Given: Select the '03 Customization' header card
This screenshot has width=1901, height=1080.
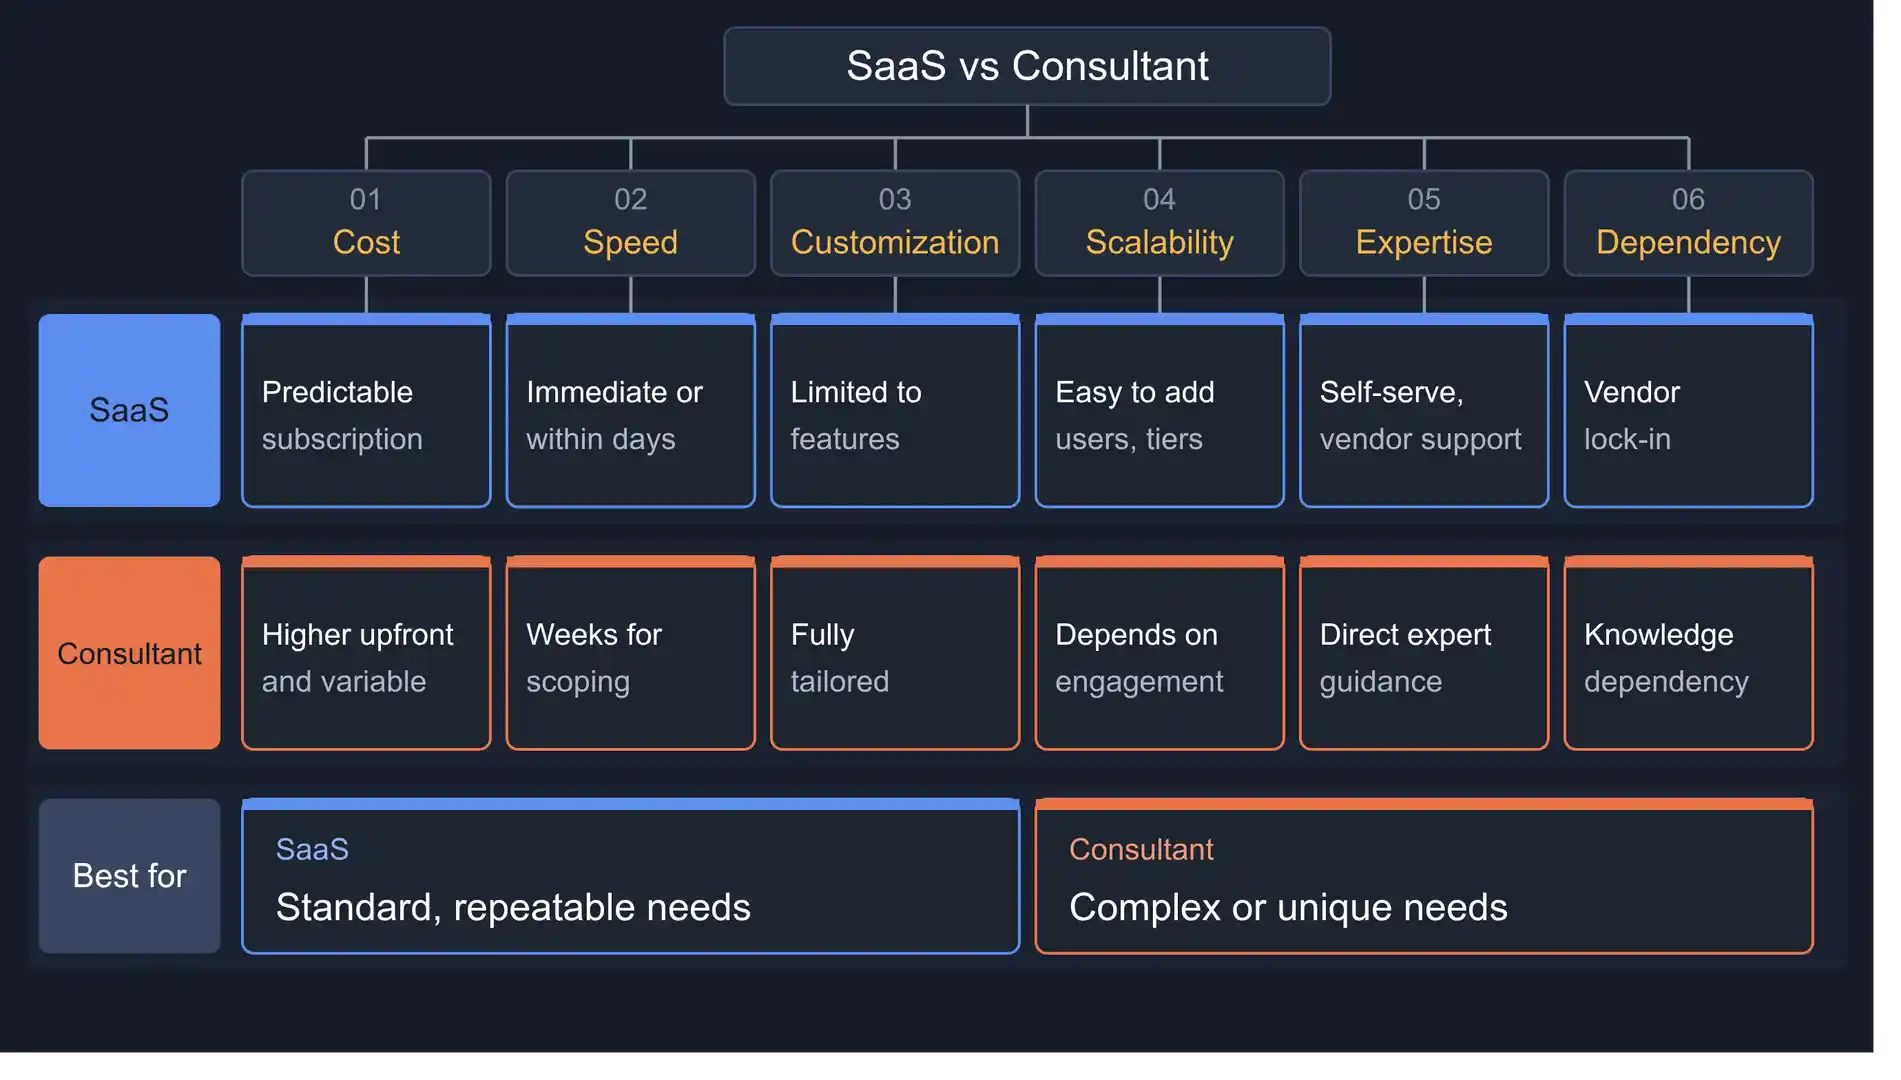Looking at the screenshot, I should (x=895, y=223).
